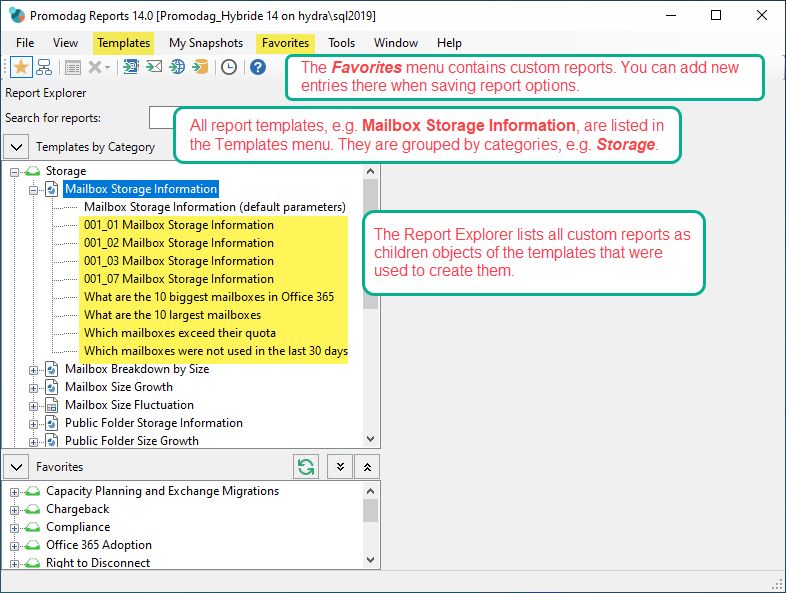Screen dimensions: 786x593
Task: Click the grayed list/table toolbar icon
Action: pyautogui.click(x=73, y=67)
